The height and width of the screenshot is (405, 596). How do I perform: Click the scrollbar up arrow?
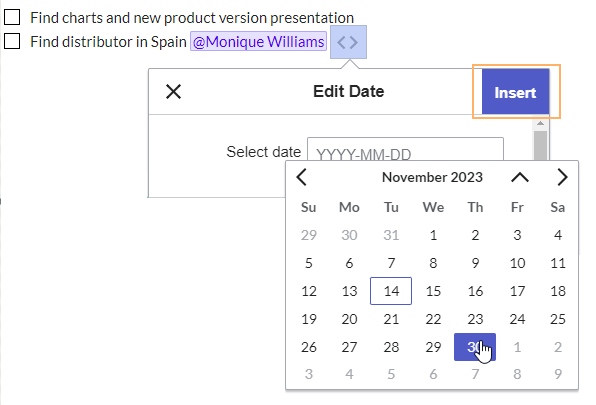(x=540, y=123)
